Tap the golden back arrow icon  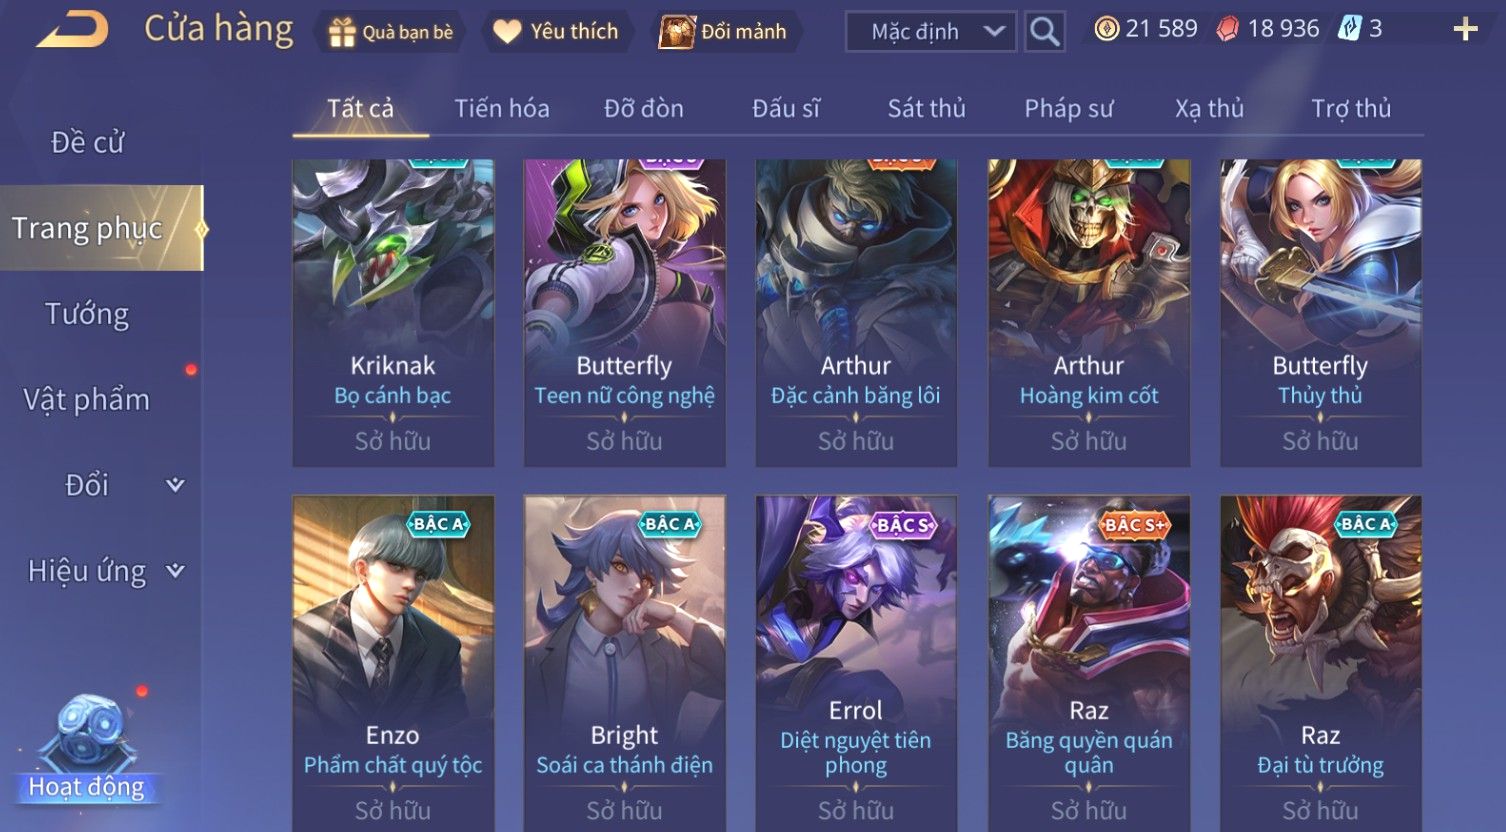(72, 30)
